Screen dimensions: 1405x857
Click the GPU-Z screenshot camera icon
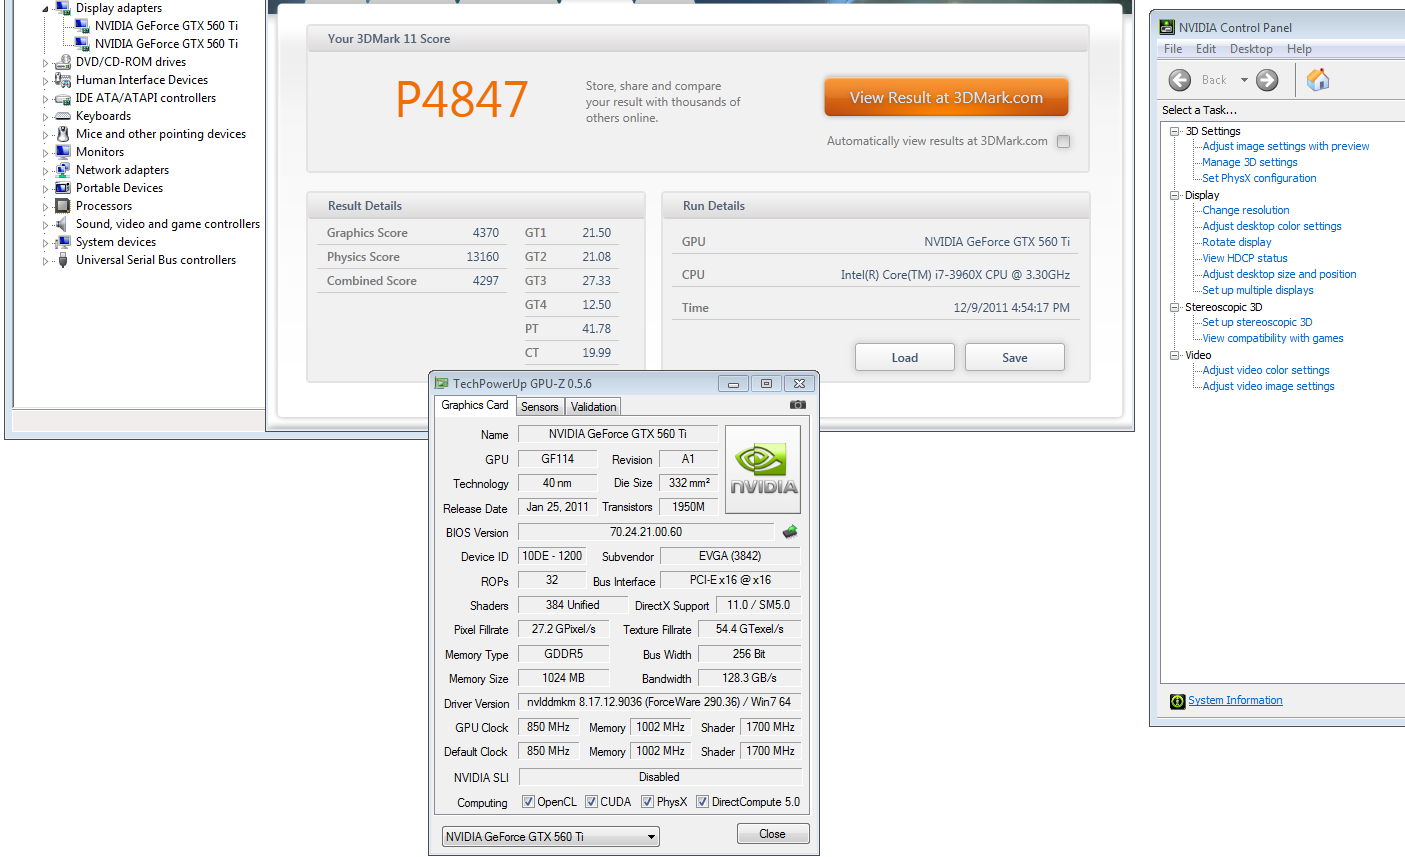pyautogui.click(x=797, y=405)
